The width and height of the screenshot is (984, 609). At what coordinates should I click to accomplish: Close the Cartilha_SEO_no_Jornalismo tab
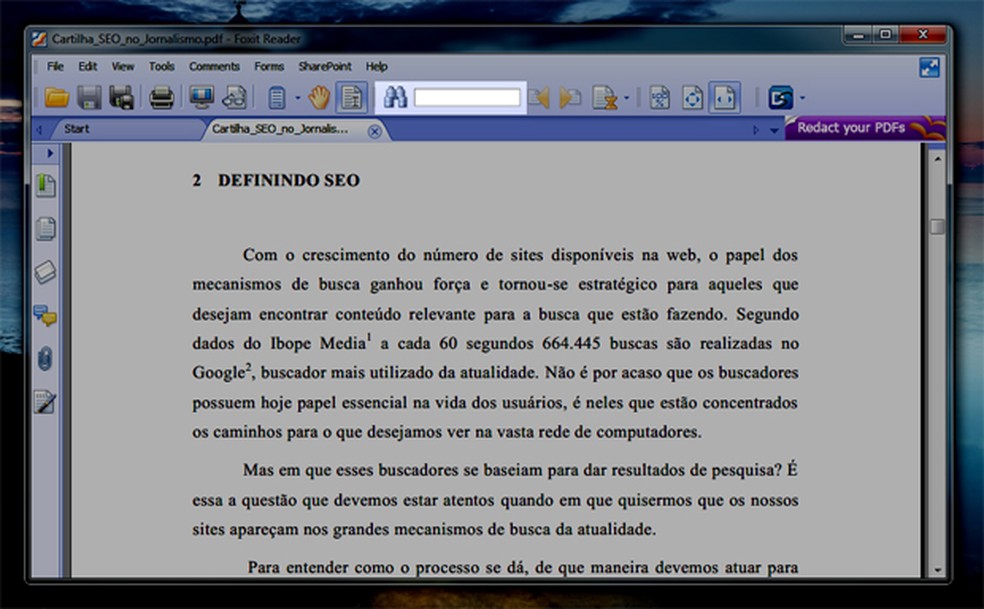click(374, 130)
